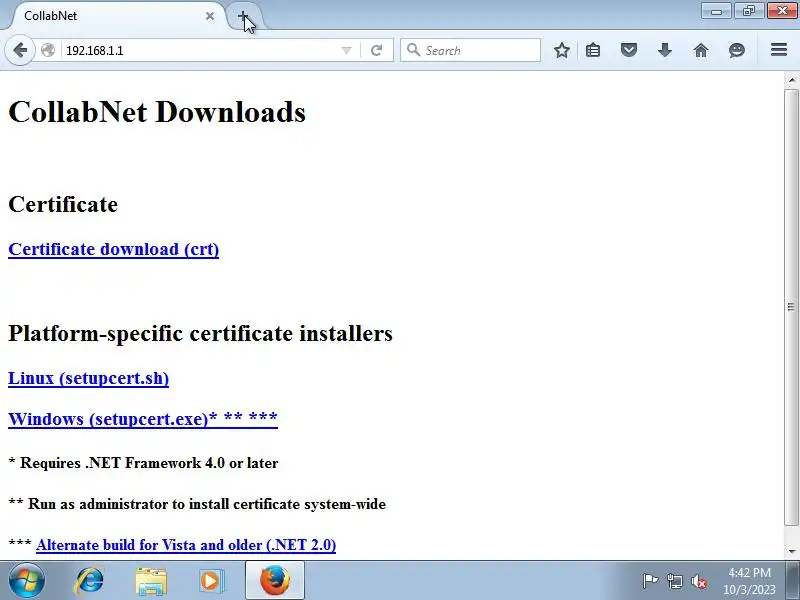Screen dimensions: 800x600
Task: Click the Run as administrator note
Action: click(x=197, y=504)
